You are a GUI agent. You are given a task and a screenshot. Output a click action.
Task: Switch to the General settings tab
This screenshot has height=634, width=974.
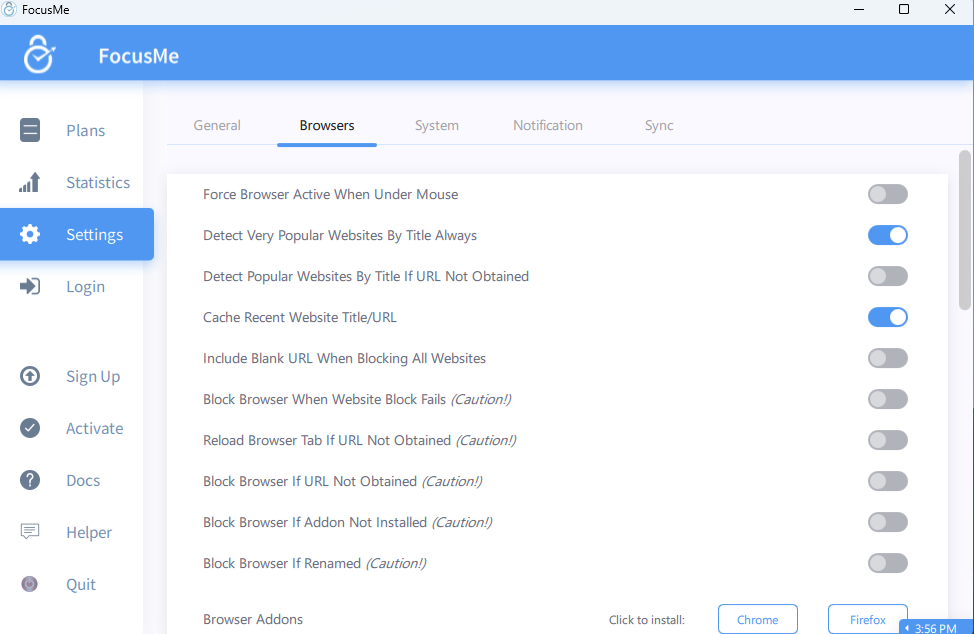217,125
